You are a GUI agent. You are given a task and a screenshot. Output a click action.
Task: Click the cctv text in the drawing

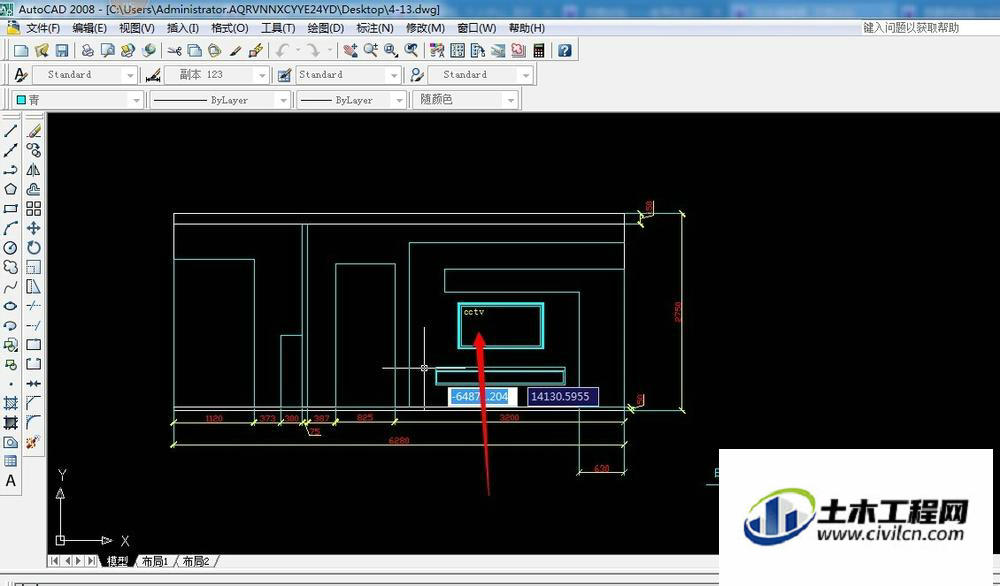474,312
